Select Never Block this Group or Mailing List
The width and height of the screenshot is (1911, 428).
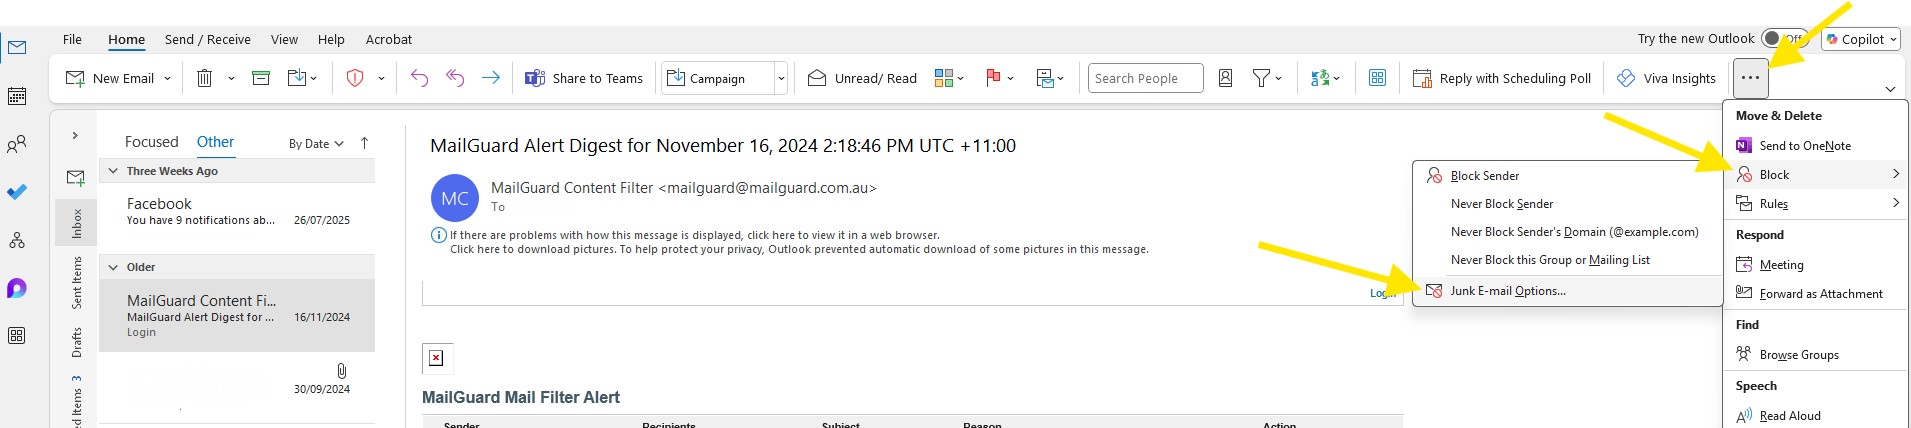point(1567,259)
